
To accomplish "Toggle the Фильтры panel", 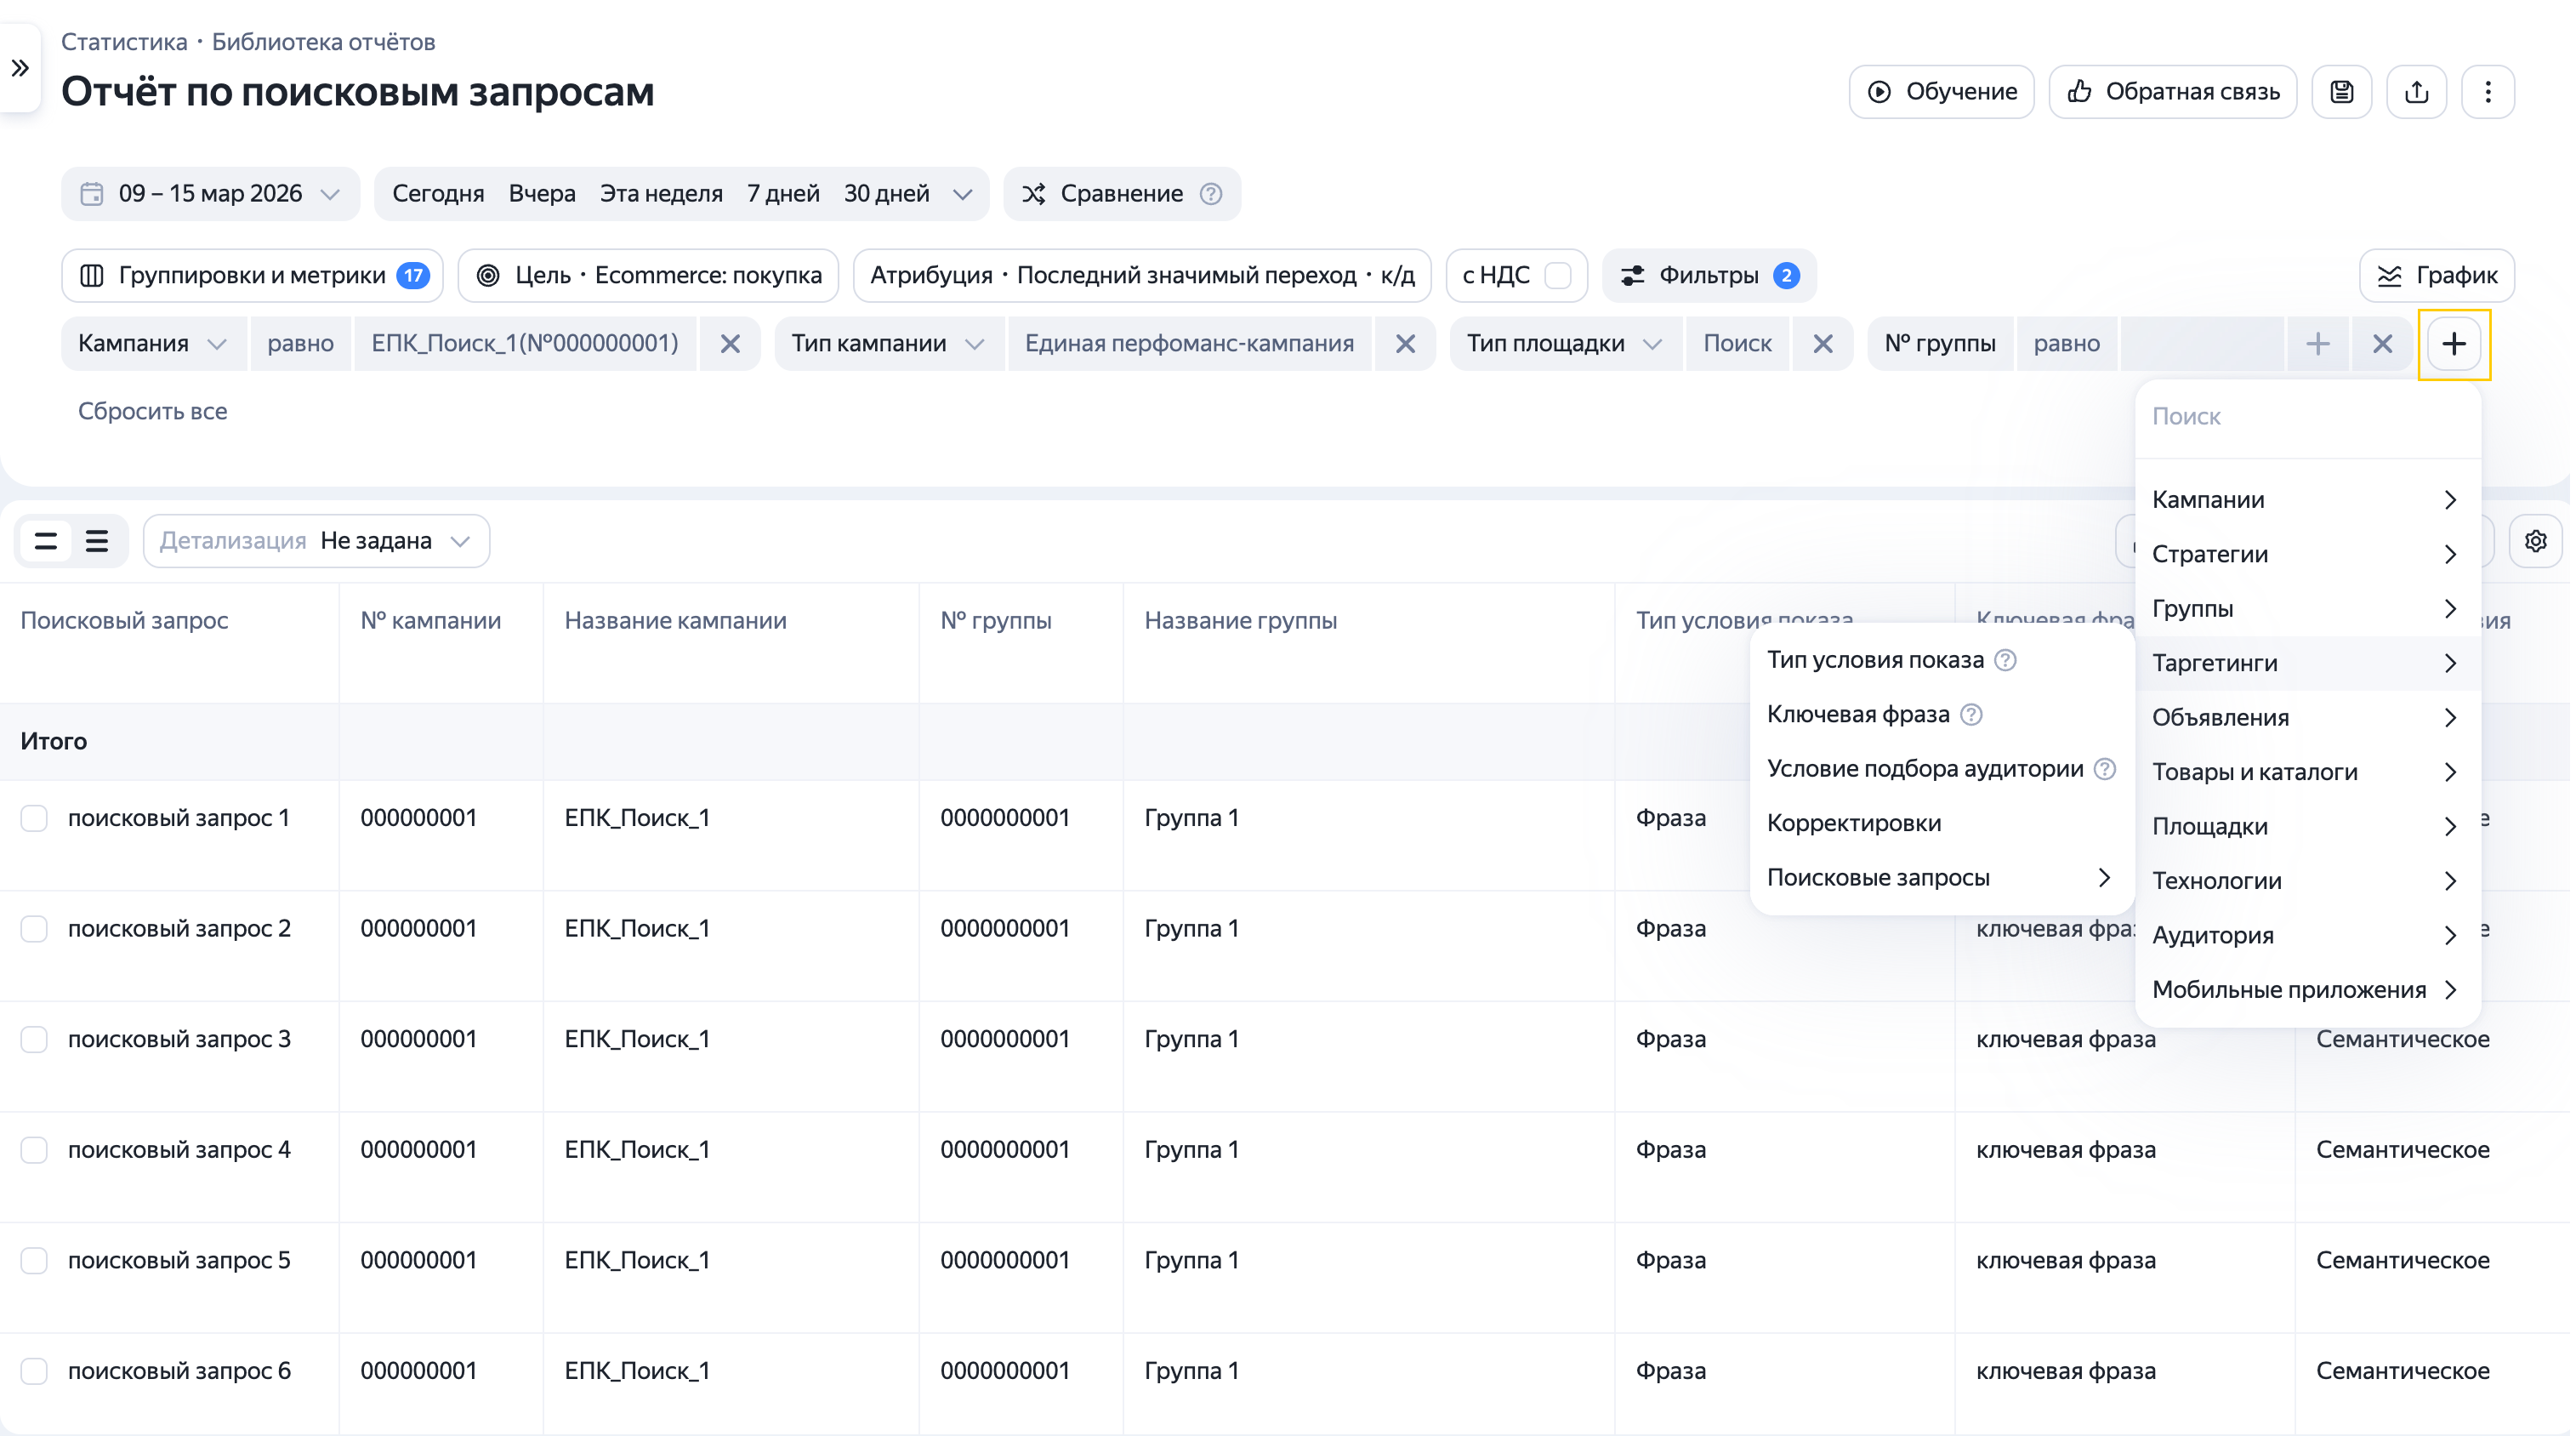I will coord(1709,275).
